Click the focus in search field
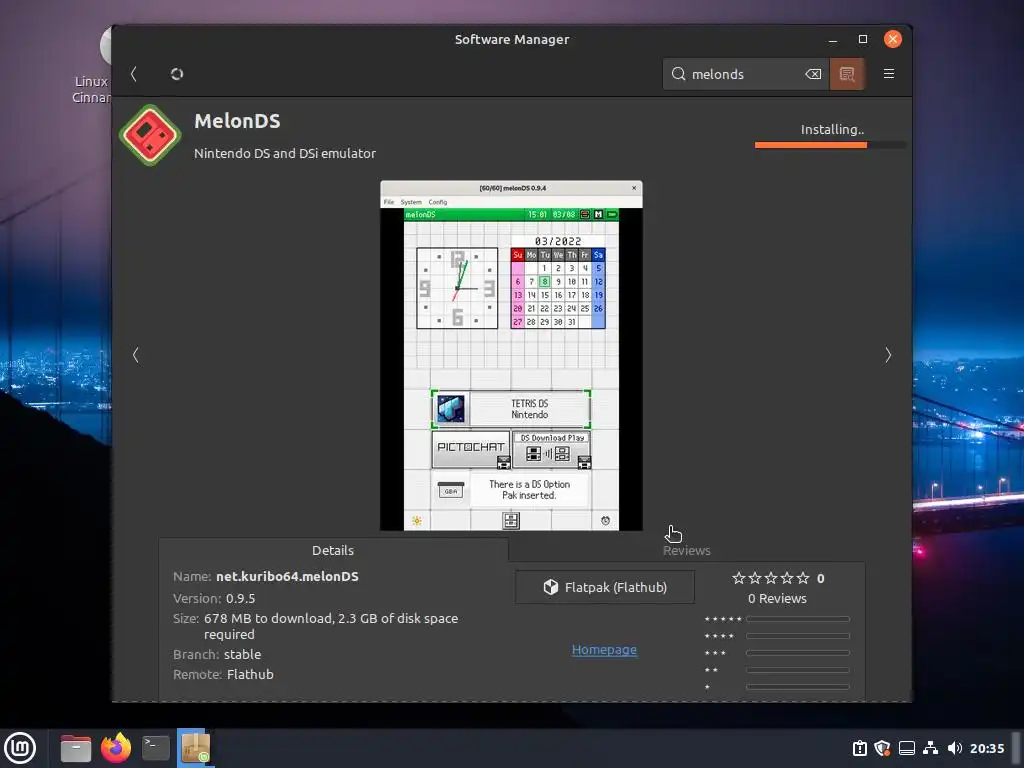The height and width of the screenshot is (768, 1024). (x=746, y=74)
